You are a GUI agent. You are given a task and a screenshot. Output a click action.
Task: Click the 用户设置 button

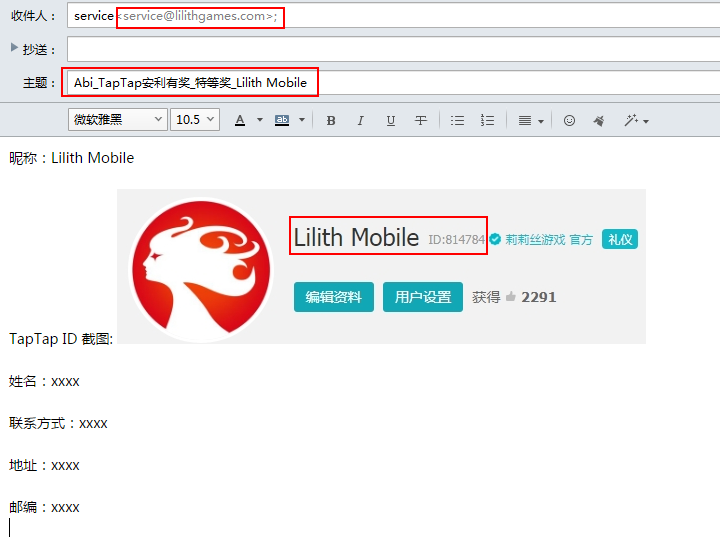pyautogui.click(x=423, y=297)
